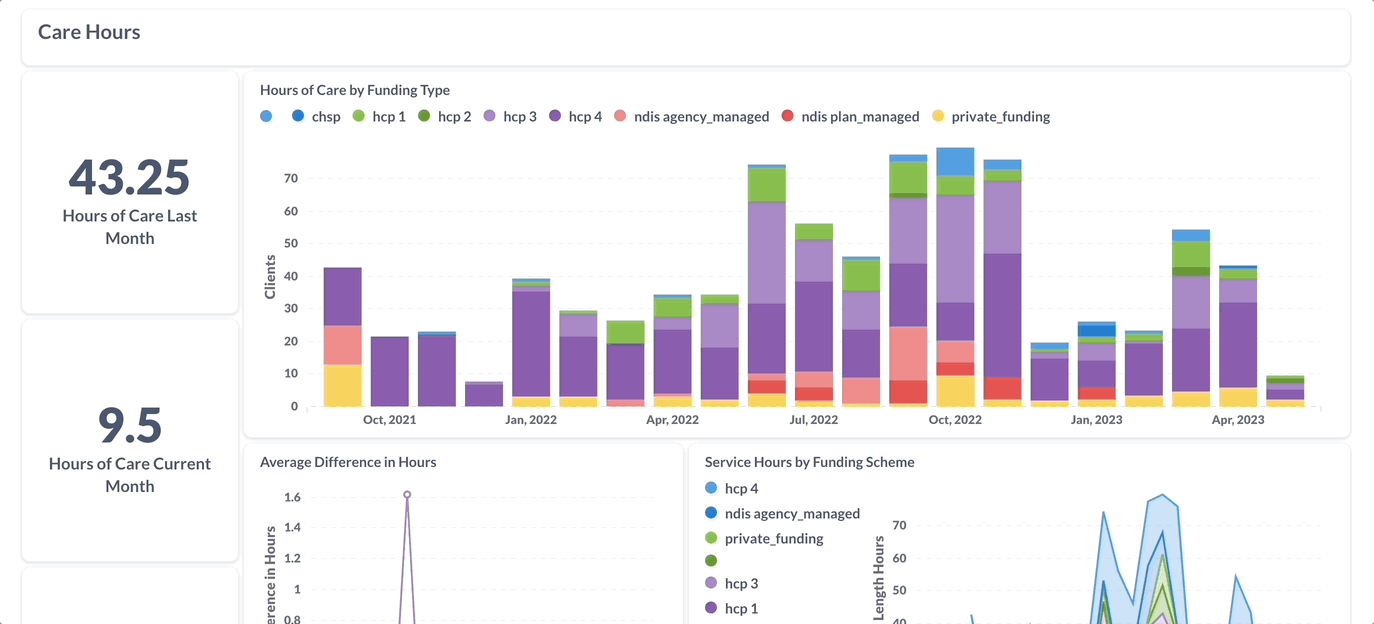The image size is (1374, 624).
Task: Click hcp 3 legend item in Funding Scheme chart
Action: 741,584
